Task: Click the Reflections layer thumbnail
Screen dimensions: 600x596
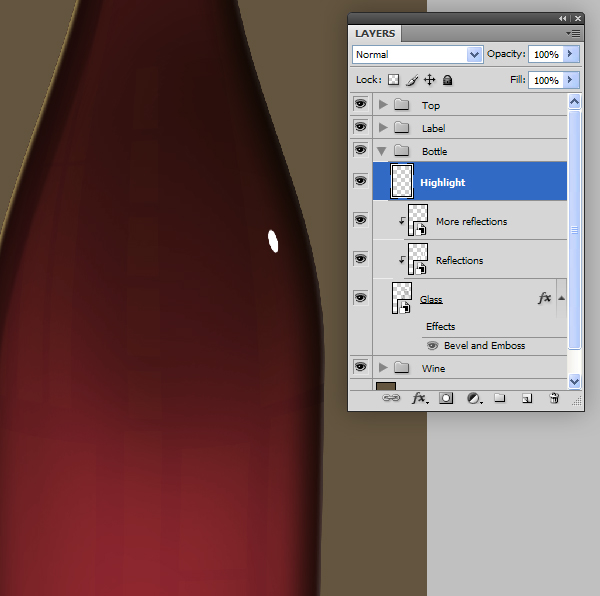Action: click(417, 259)
